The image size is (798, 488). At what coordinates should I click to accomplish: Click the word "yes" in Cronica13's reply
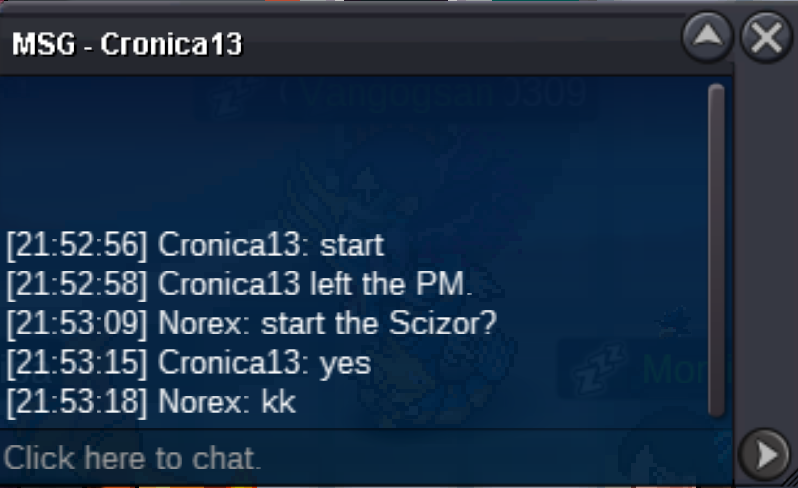[346, 364]
